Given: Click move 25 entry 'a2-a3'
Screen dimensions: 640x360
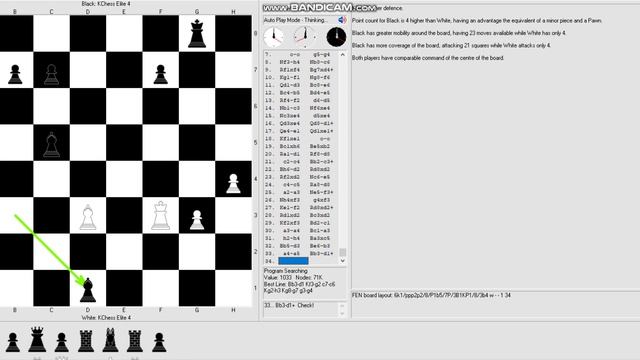Looking at the screenshot, I should click(x=291, y=192).
